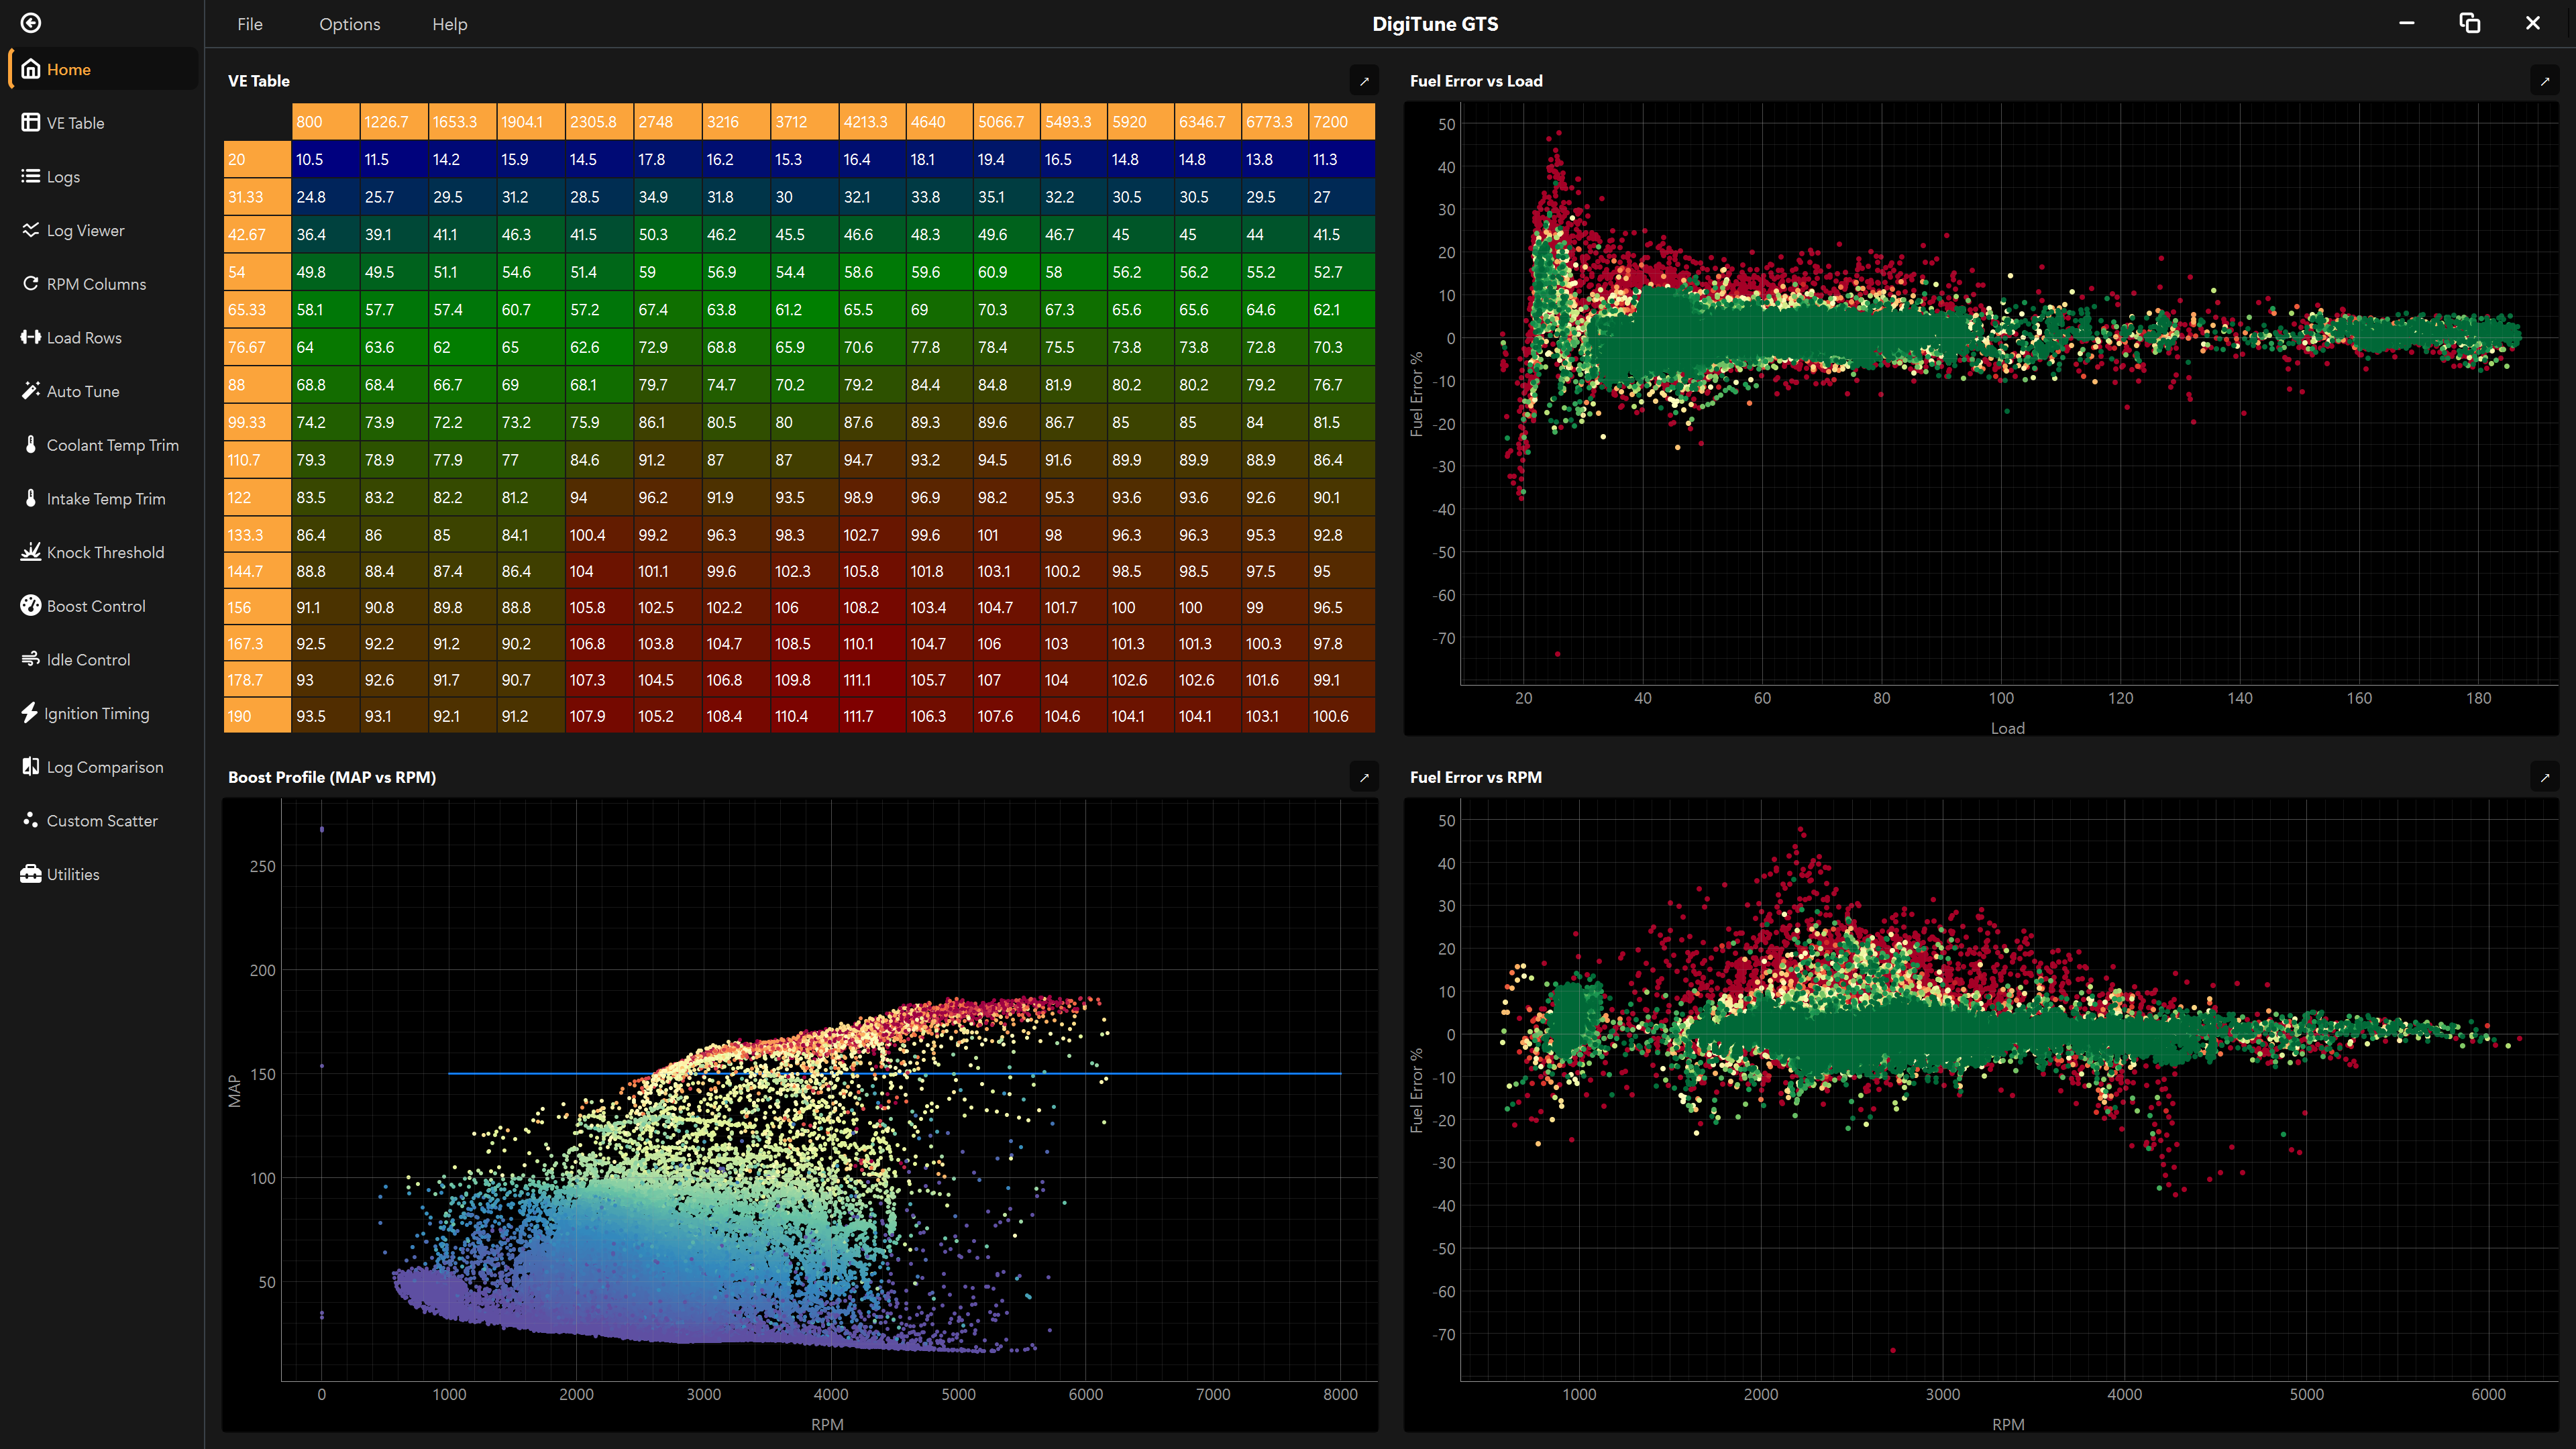Expand the Fuel Error vs RPM chart
This screenshot has width=2576, height=1449.
pyautogui.click(x=2545, y=777)
